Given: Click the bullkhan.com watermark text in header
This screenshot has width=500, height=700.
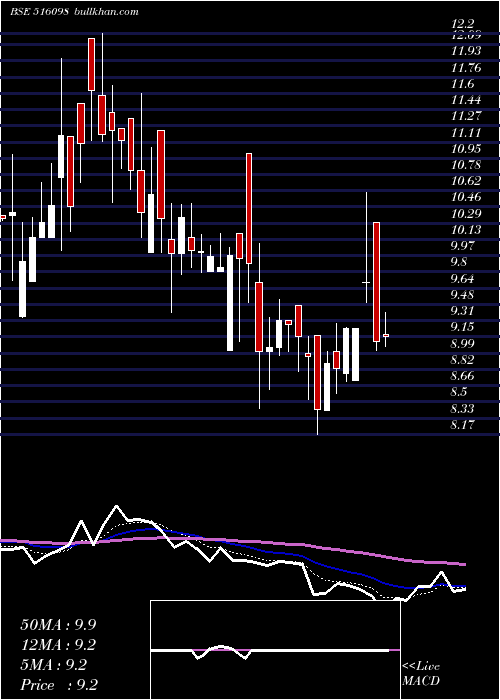Looking at the screenshot, I should coord(104,12).
